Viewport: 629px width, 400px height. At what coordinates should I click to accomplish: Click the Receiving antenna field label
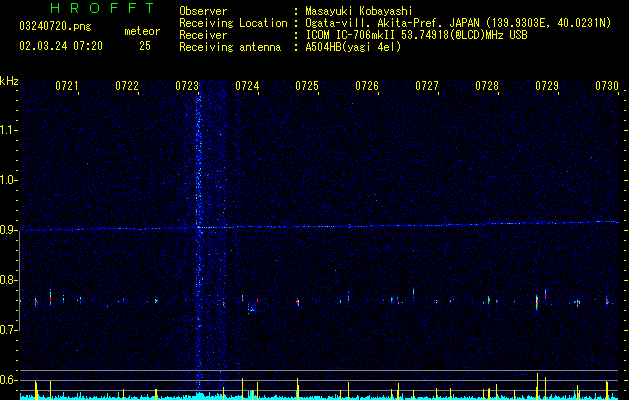[x=230, y=47]
